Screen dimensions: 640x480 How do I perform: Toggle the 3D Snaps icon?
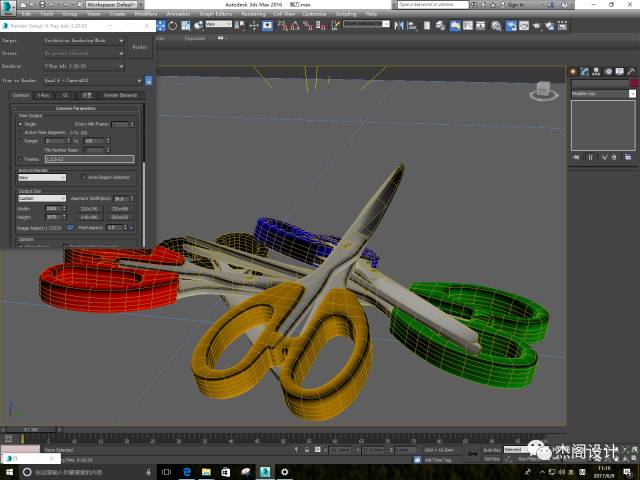(282, 26)
